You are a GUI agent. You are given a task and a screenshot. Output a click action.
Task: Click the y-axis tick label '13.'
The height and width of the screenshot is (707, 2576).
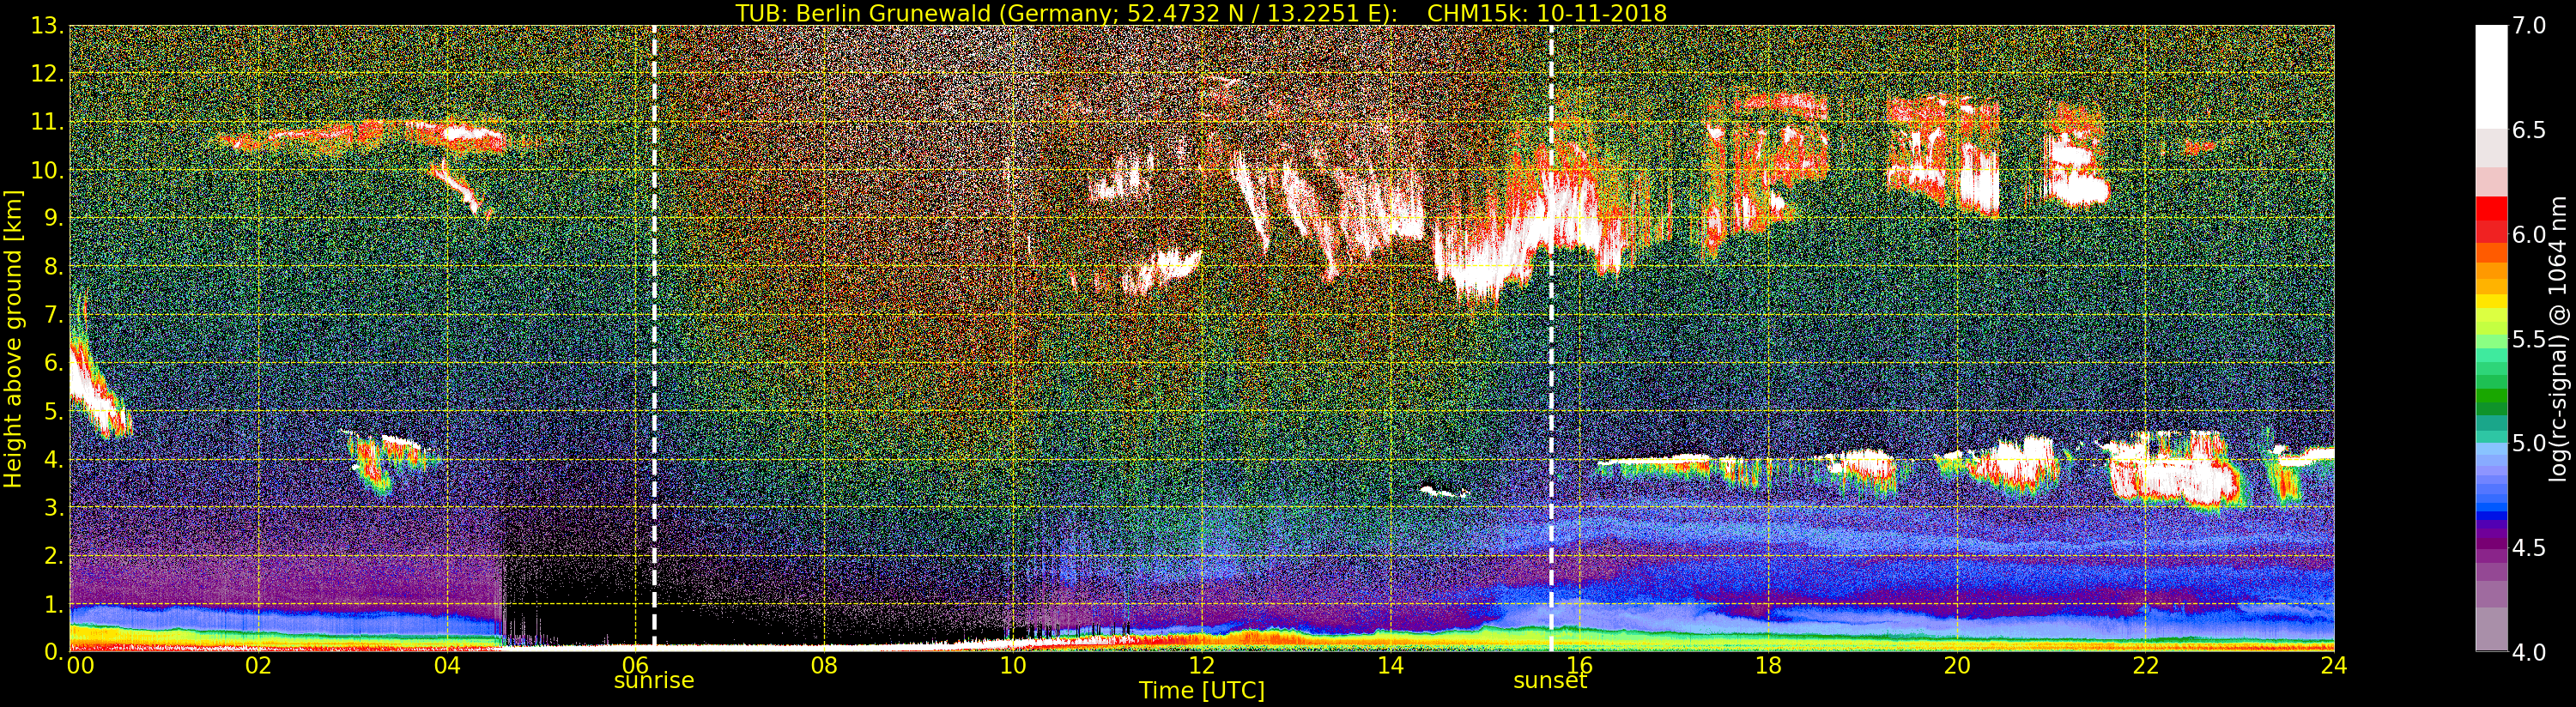(x=48, y=26)
